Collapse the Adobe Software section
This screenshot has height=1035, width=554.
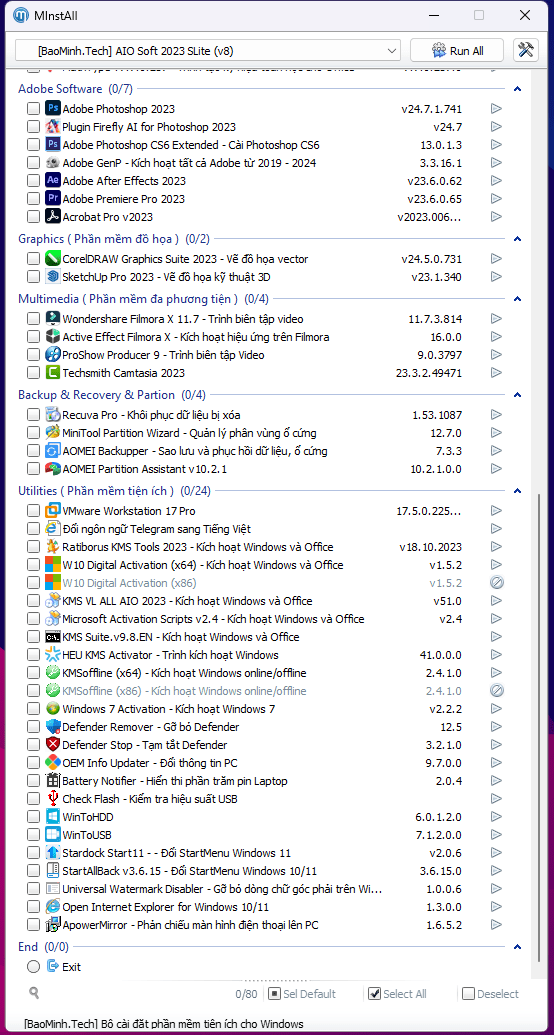click(518, 88)
